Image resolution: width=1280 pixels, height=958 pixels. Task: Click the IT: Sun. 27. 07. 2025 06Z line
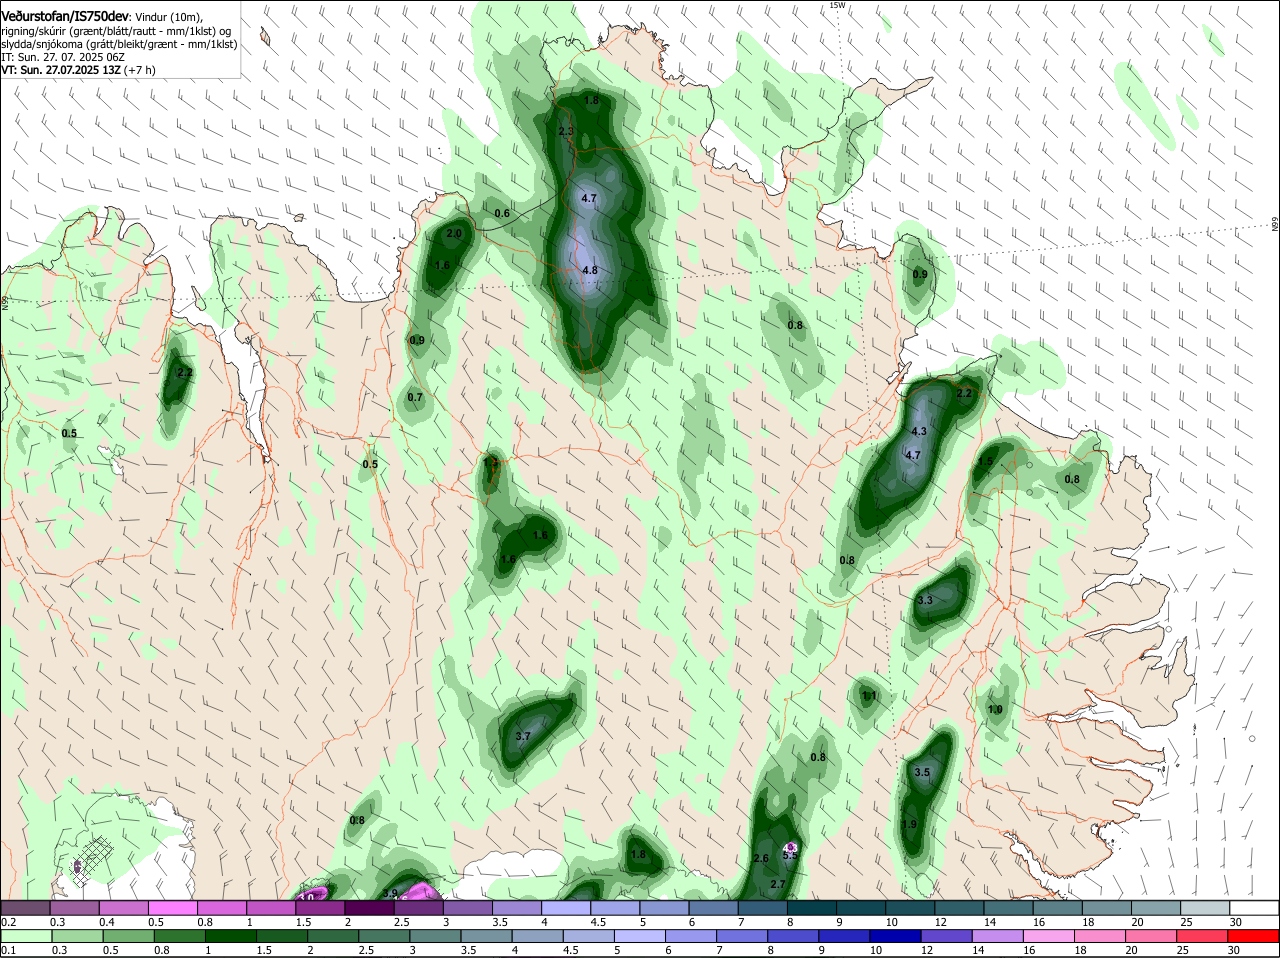tap(62, 57)
